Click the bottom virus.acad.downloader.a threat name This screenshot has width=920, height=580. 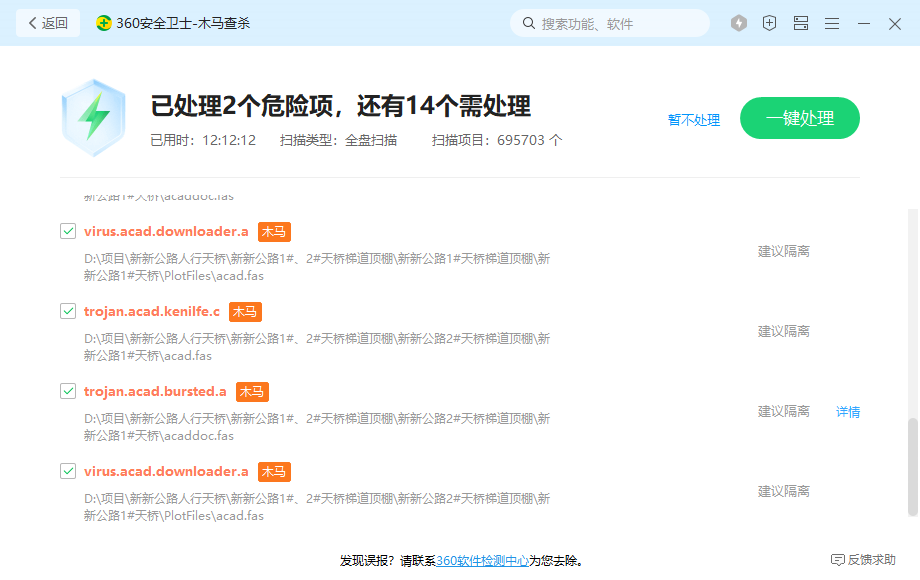(166, 472)
